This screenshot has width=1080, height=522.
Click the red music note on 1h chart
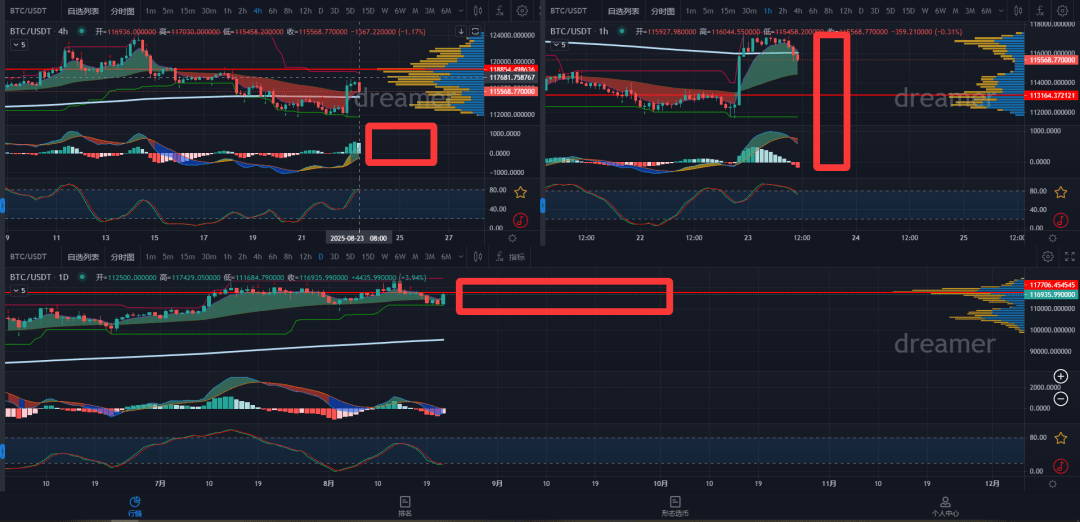click(x=1061, y=220)
